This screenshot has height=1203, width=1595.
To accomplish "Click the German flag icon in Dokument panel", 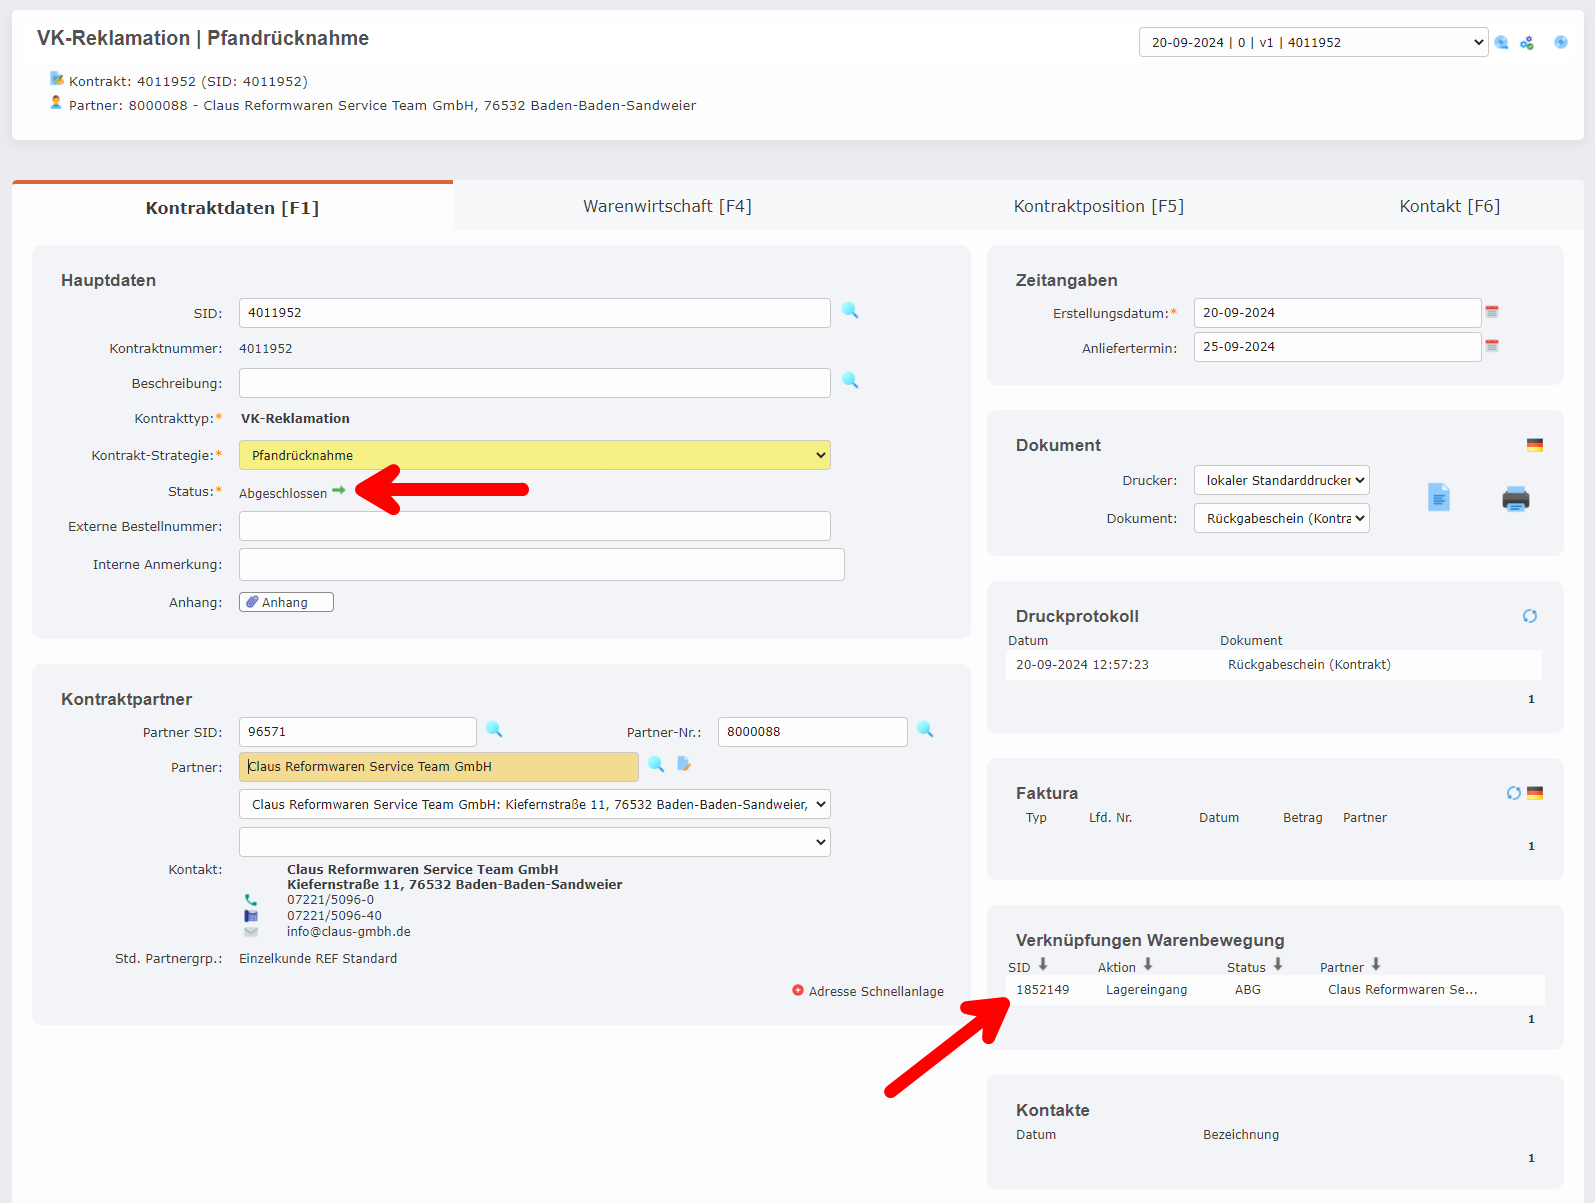I will coord(1535,445).
